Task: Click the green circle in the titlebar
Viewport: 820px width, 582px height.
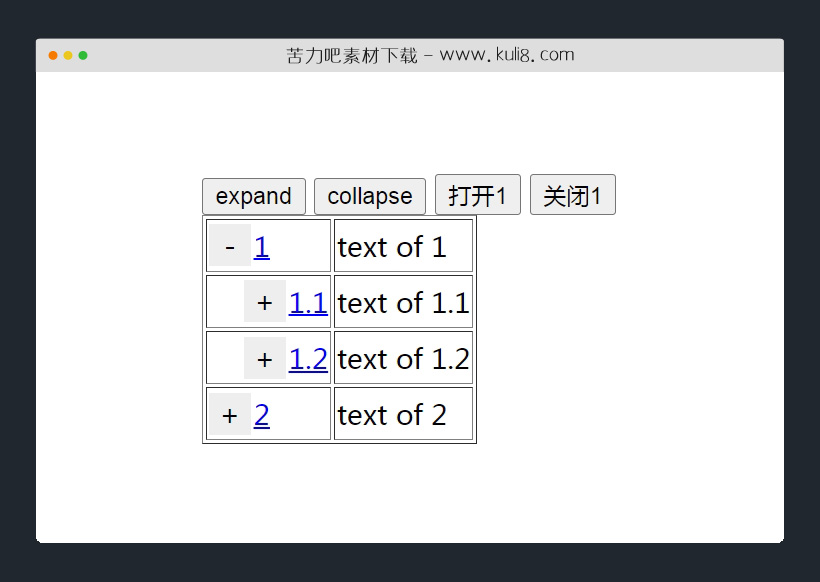Action: tap(84, 56)
